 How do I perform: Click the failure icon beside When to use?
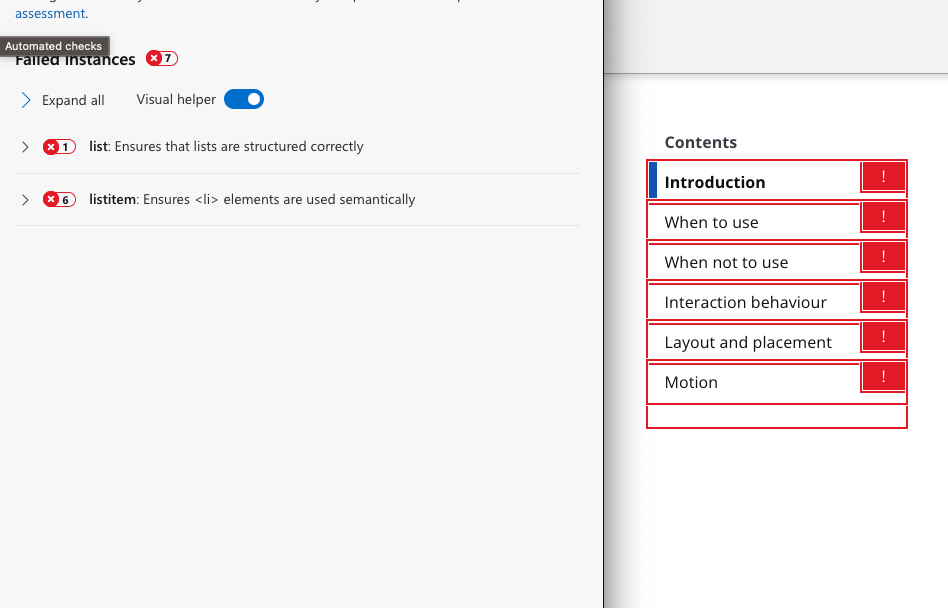pos(883,216)
